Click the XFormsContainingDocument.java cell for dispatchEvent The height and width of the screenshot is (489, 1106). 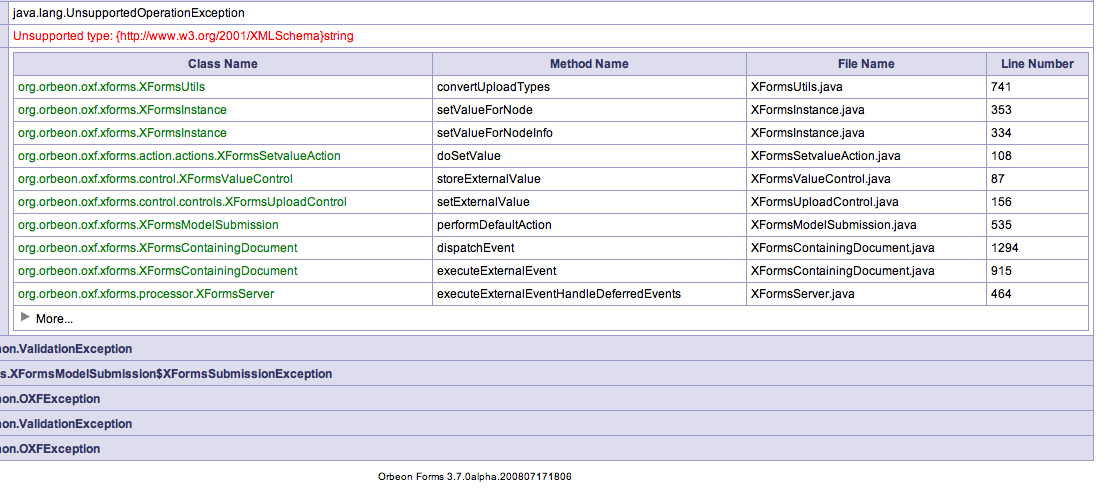click(842, 248)
